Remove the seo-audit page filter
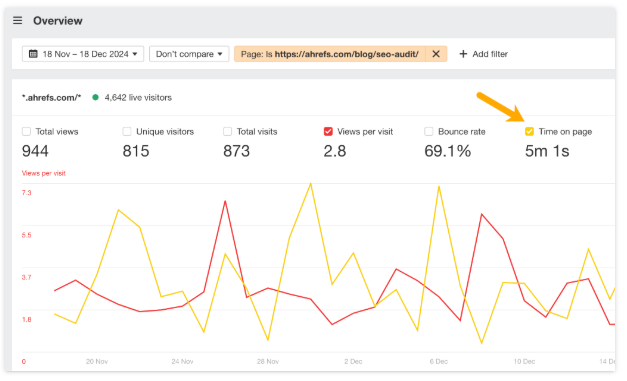627x381 pixels. (x=436, y=54)
